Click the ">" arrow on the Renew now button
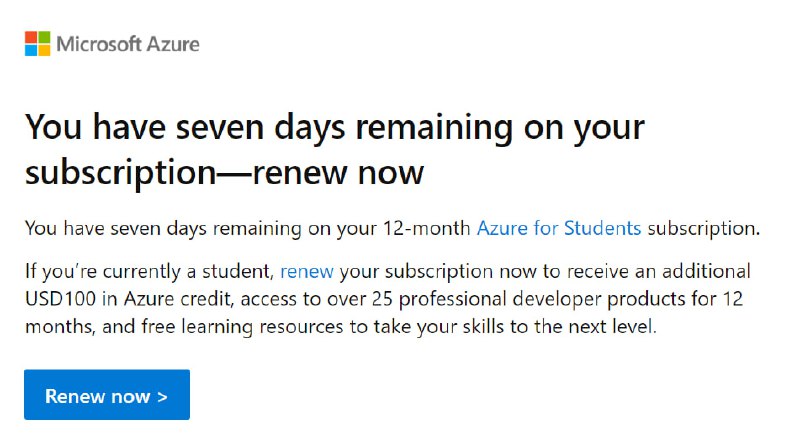This screenshot has width=800, height=446. (x=162, y=396)
